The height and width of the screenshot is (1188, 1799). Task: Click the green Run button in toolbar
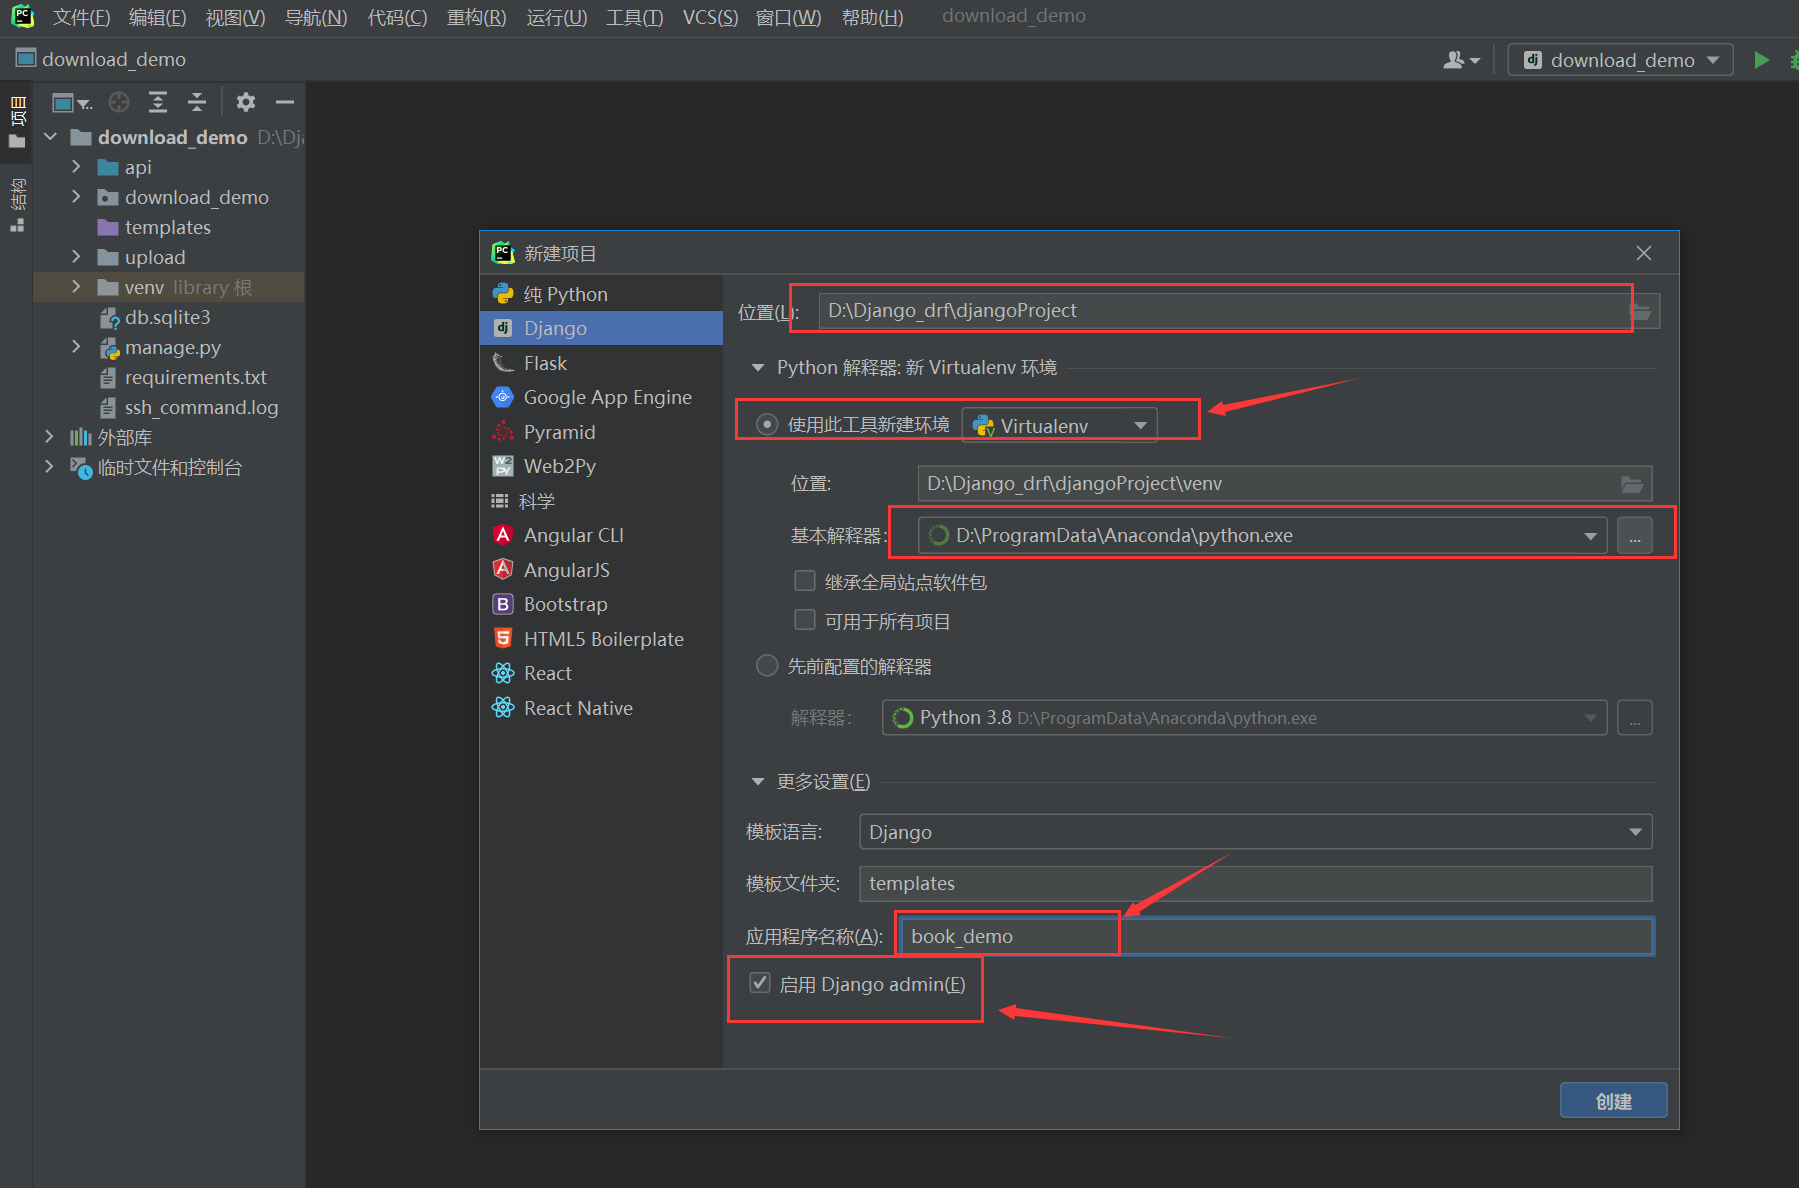point(1761,60)
